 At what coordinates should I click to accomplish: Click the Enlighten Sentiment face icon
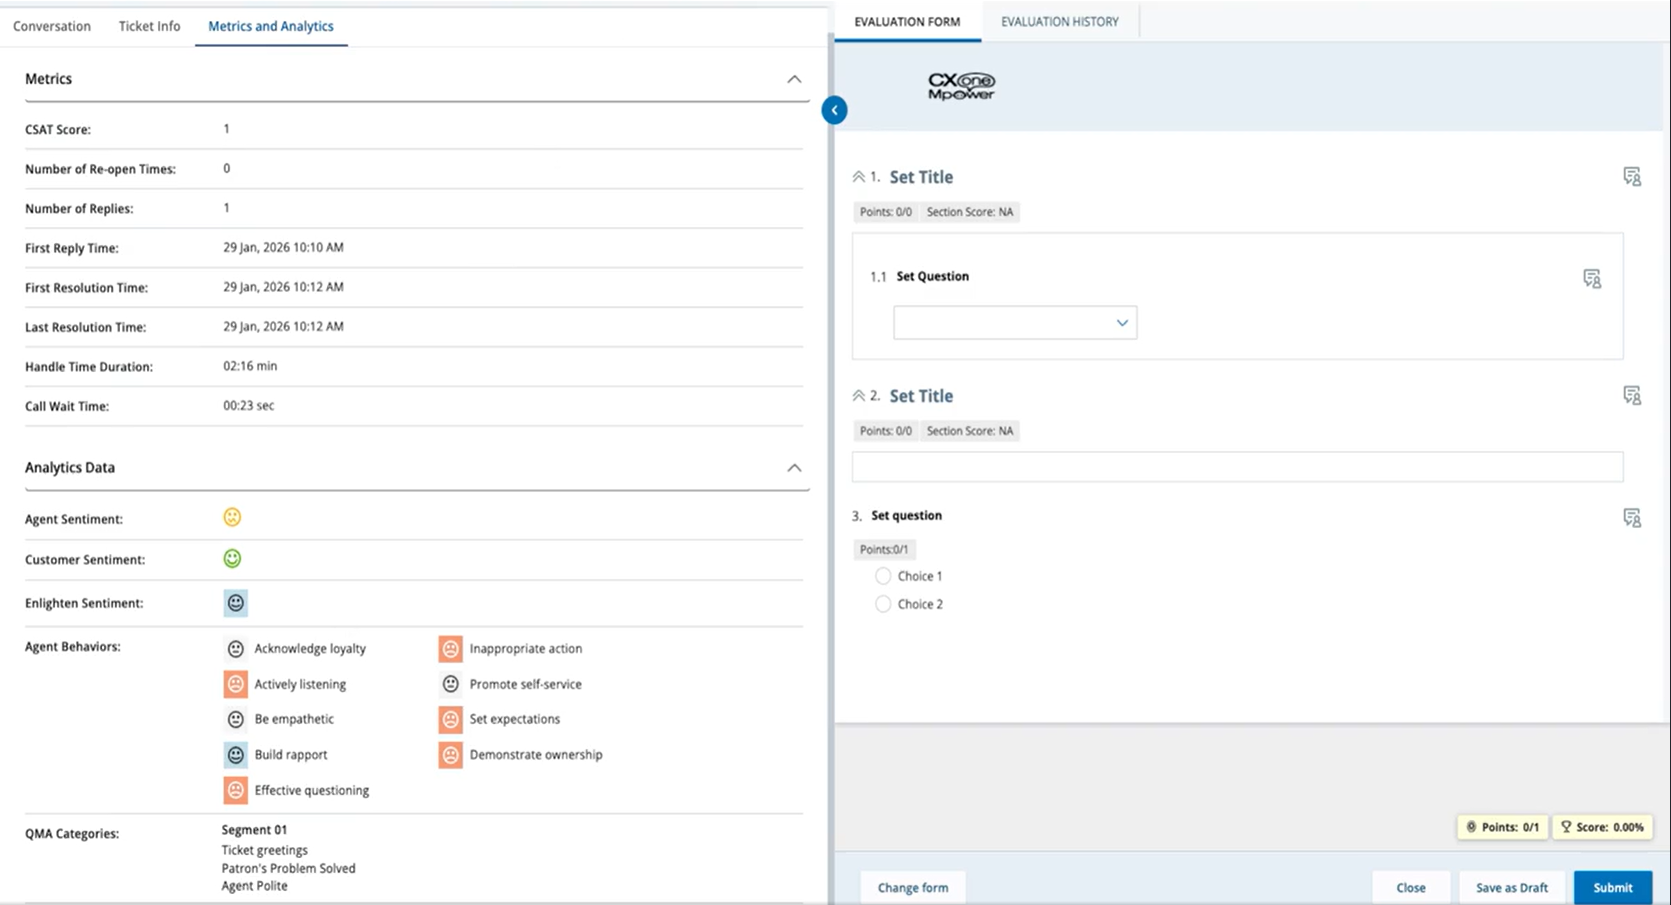pyautogui.click(x=235, y=603)
